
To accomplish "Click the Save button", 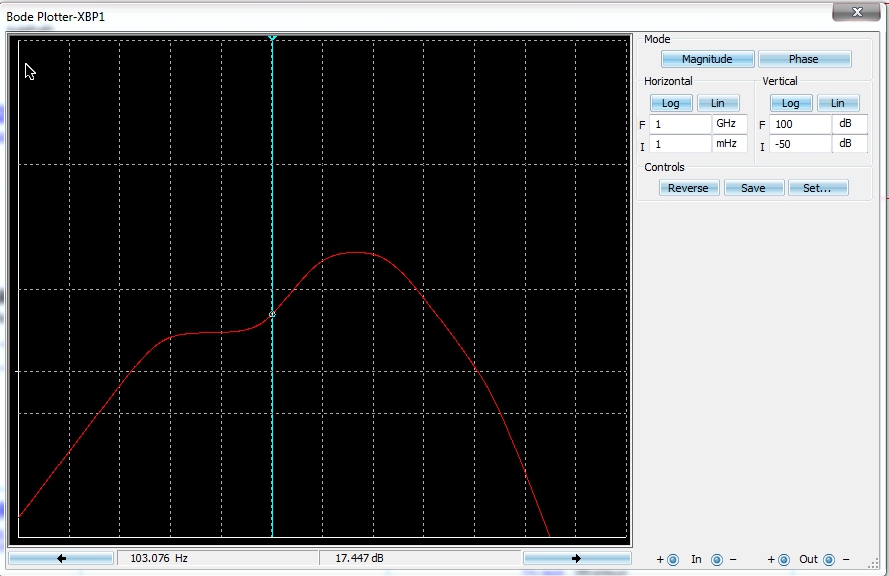I will 753,188.
